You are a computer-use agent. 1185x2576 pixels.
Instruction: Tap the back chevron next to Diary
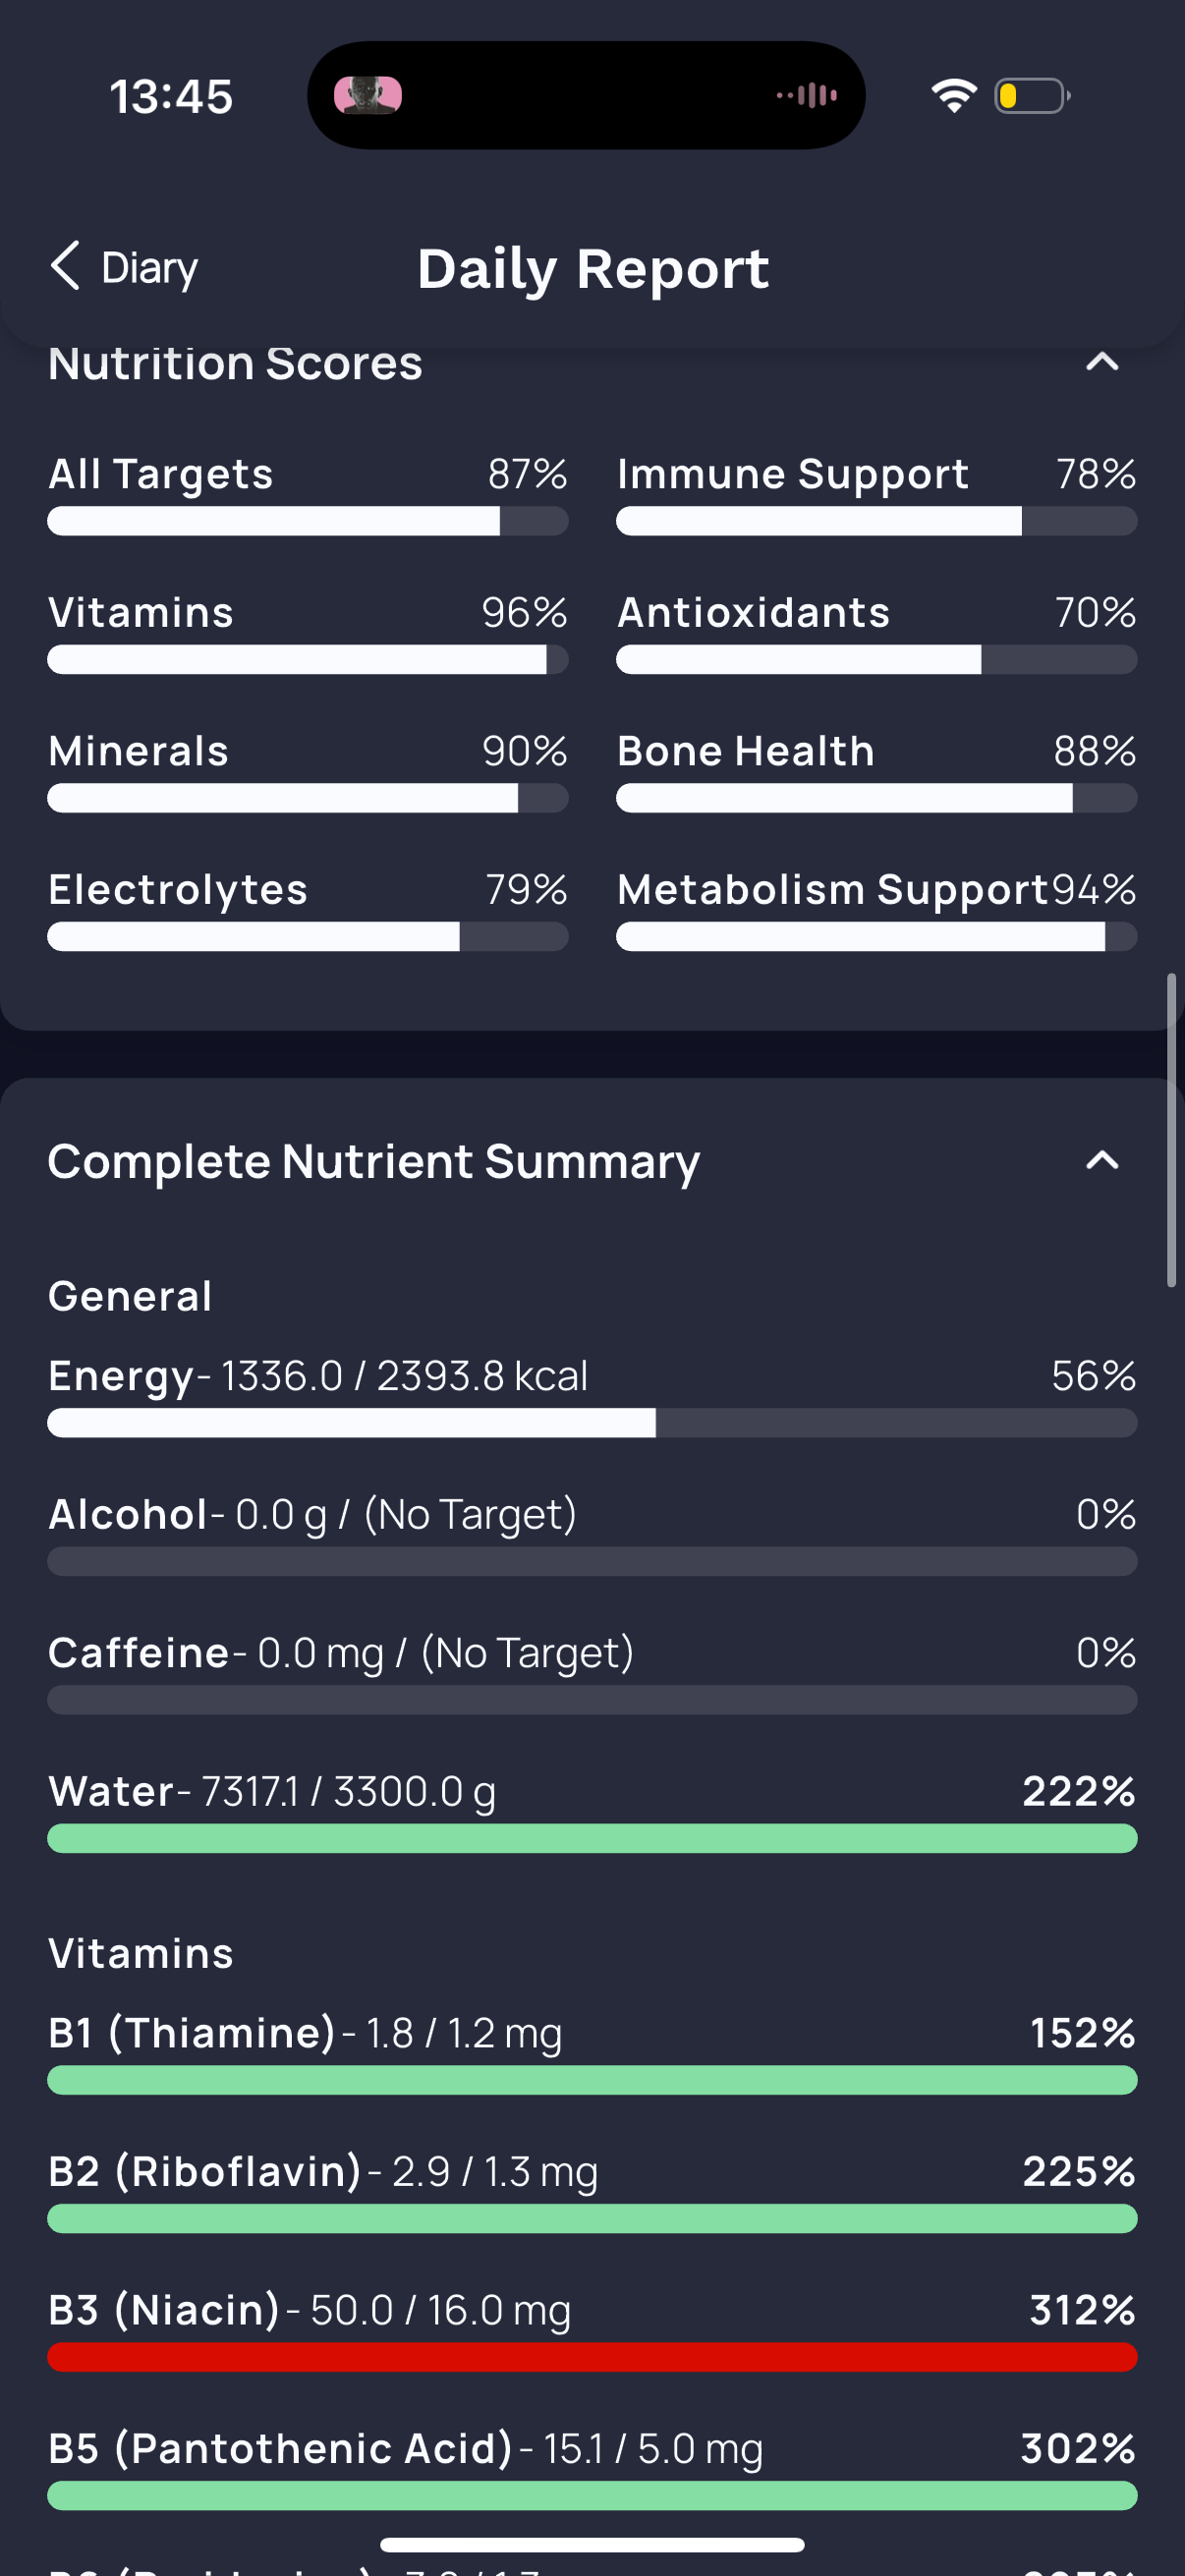(65, 266)
